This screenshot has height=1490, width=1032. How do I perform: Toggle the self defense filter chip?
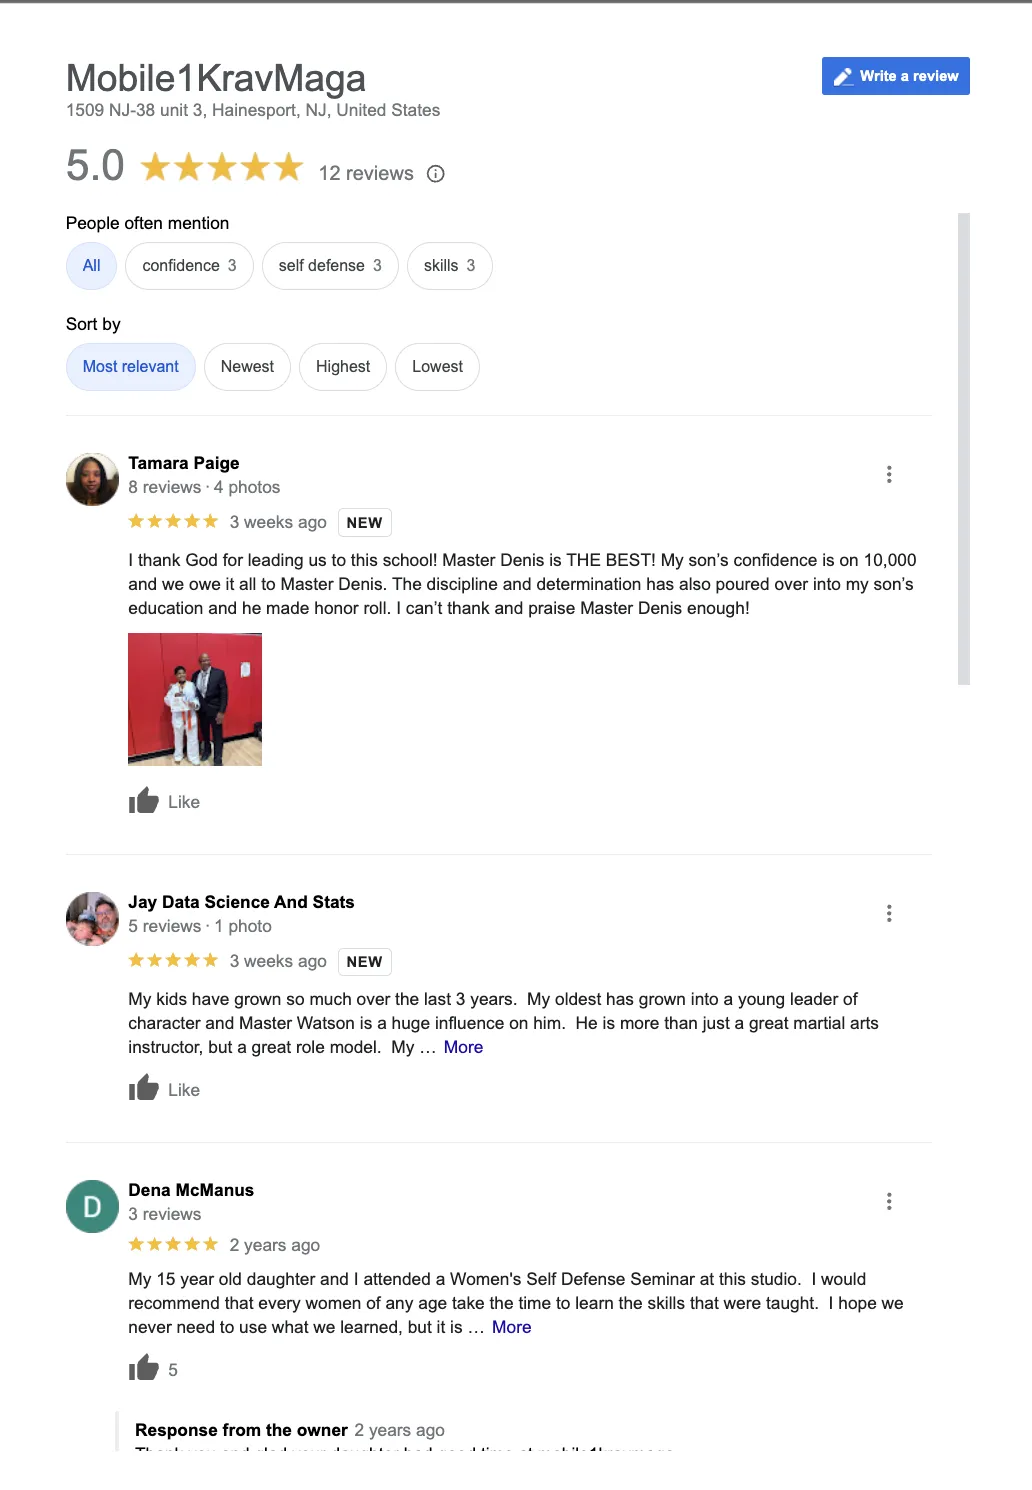[330, 266]
